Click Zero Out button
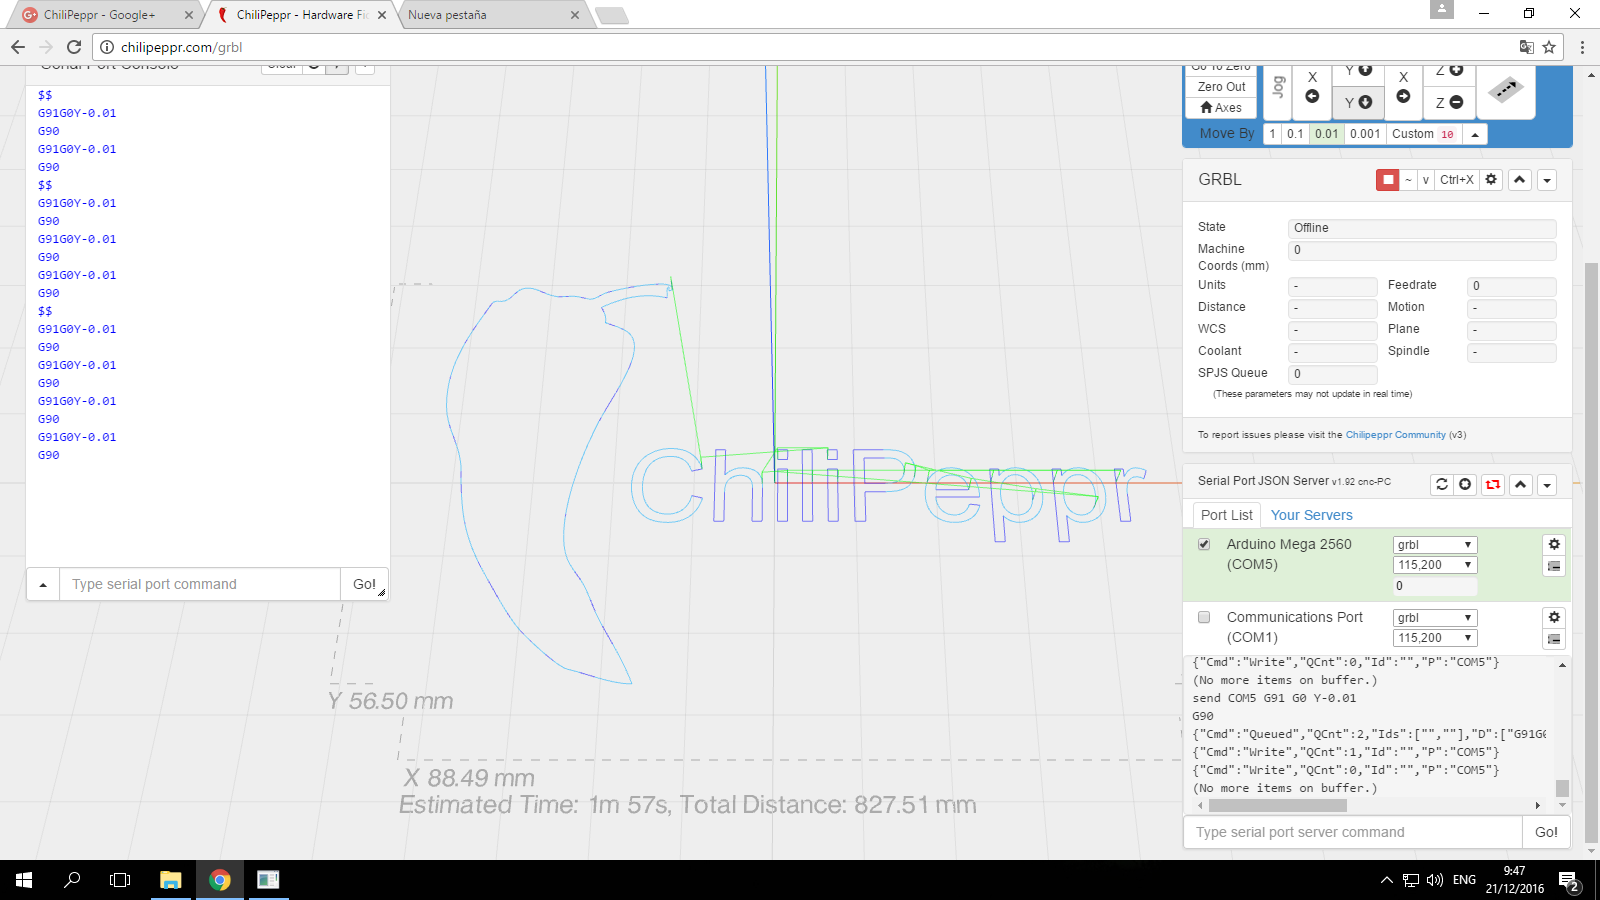 (x=1221, y=87)
